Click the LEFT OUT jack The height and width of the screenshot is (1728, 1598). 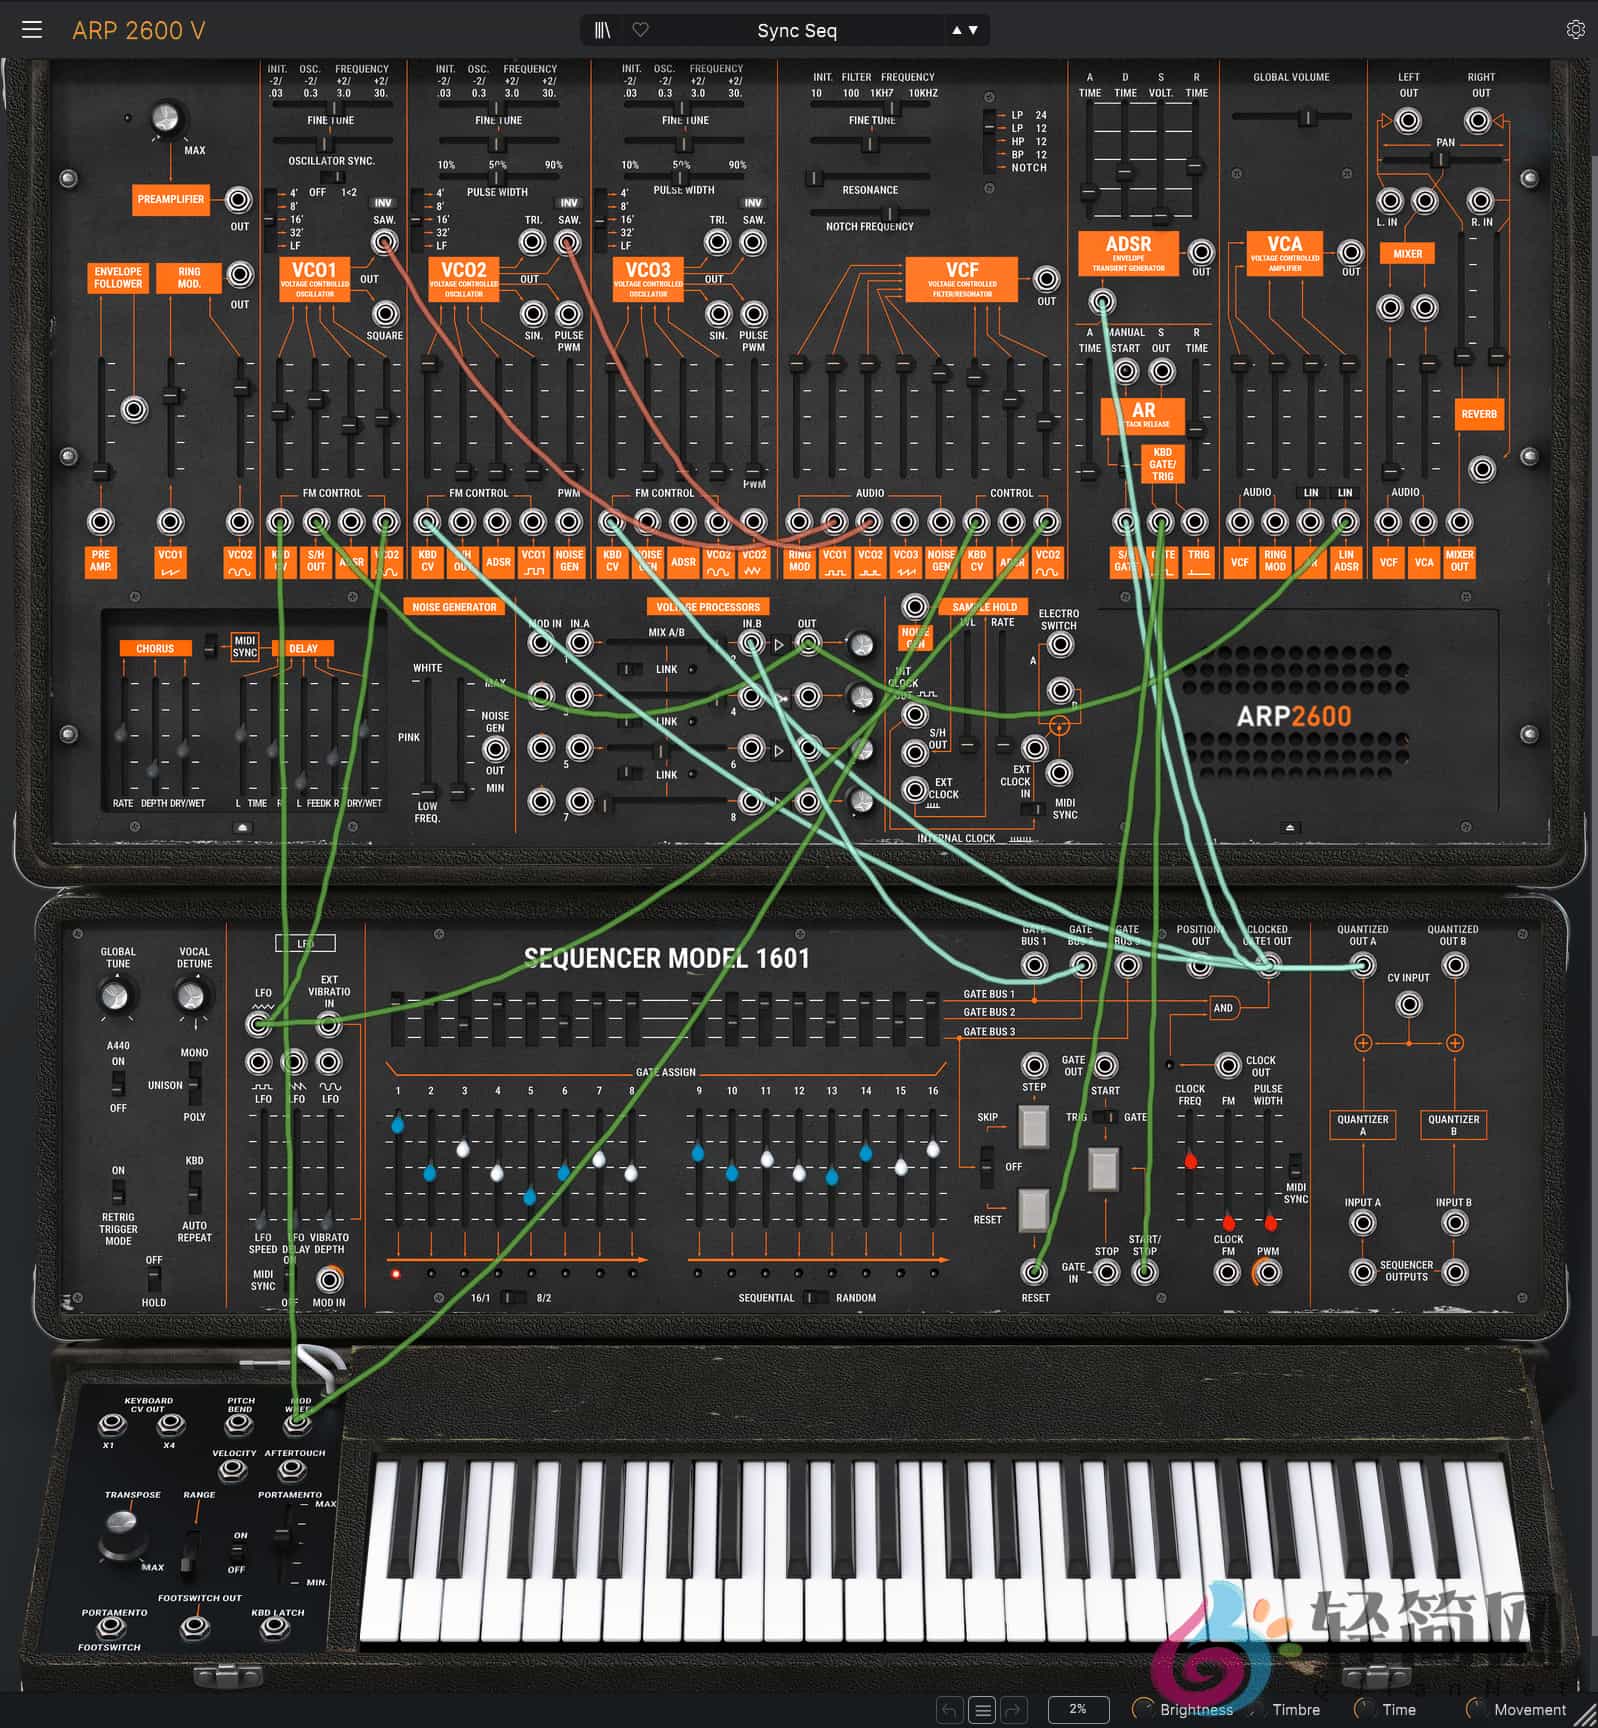coord(1408,121)
